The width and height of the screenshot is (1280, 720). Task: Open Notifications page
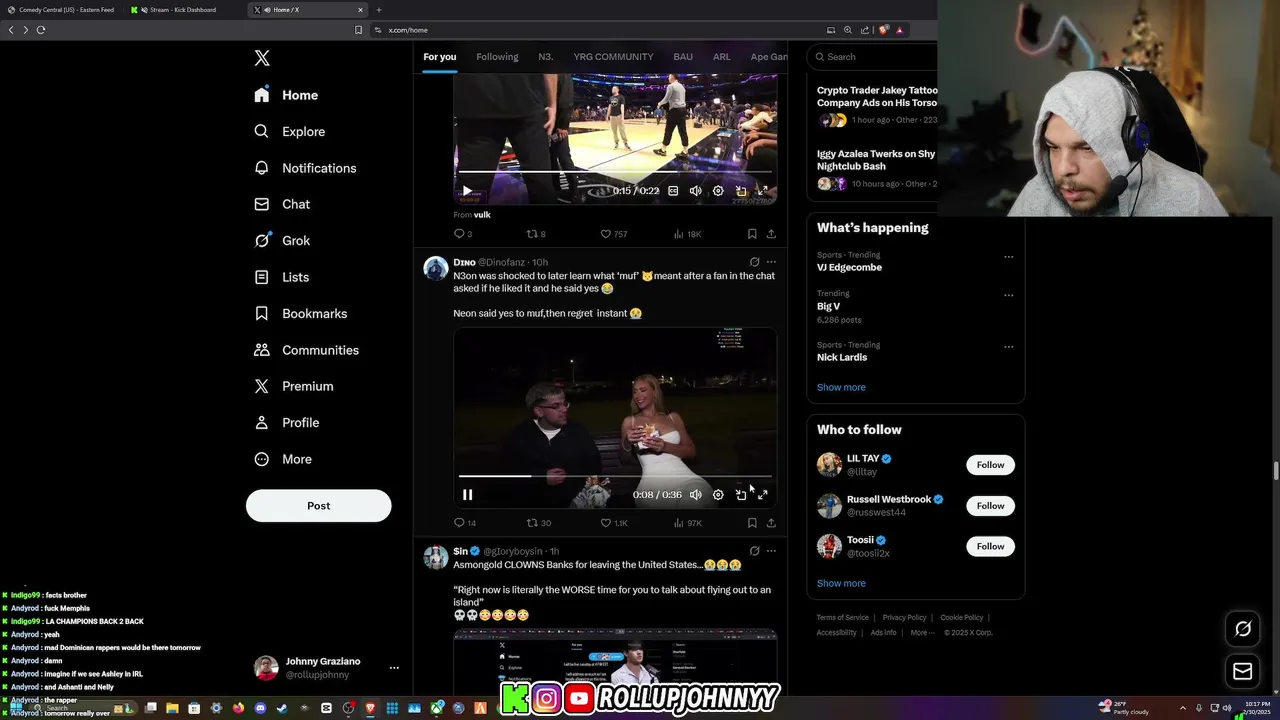305,168
